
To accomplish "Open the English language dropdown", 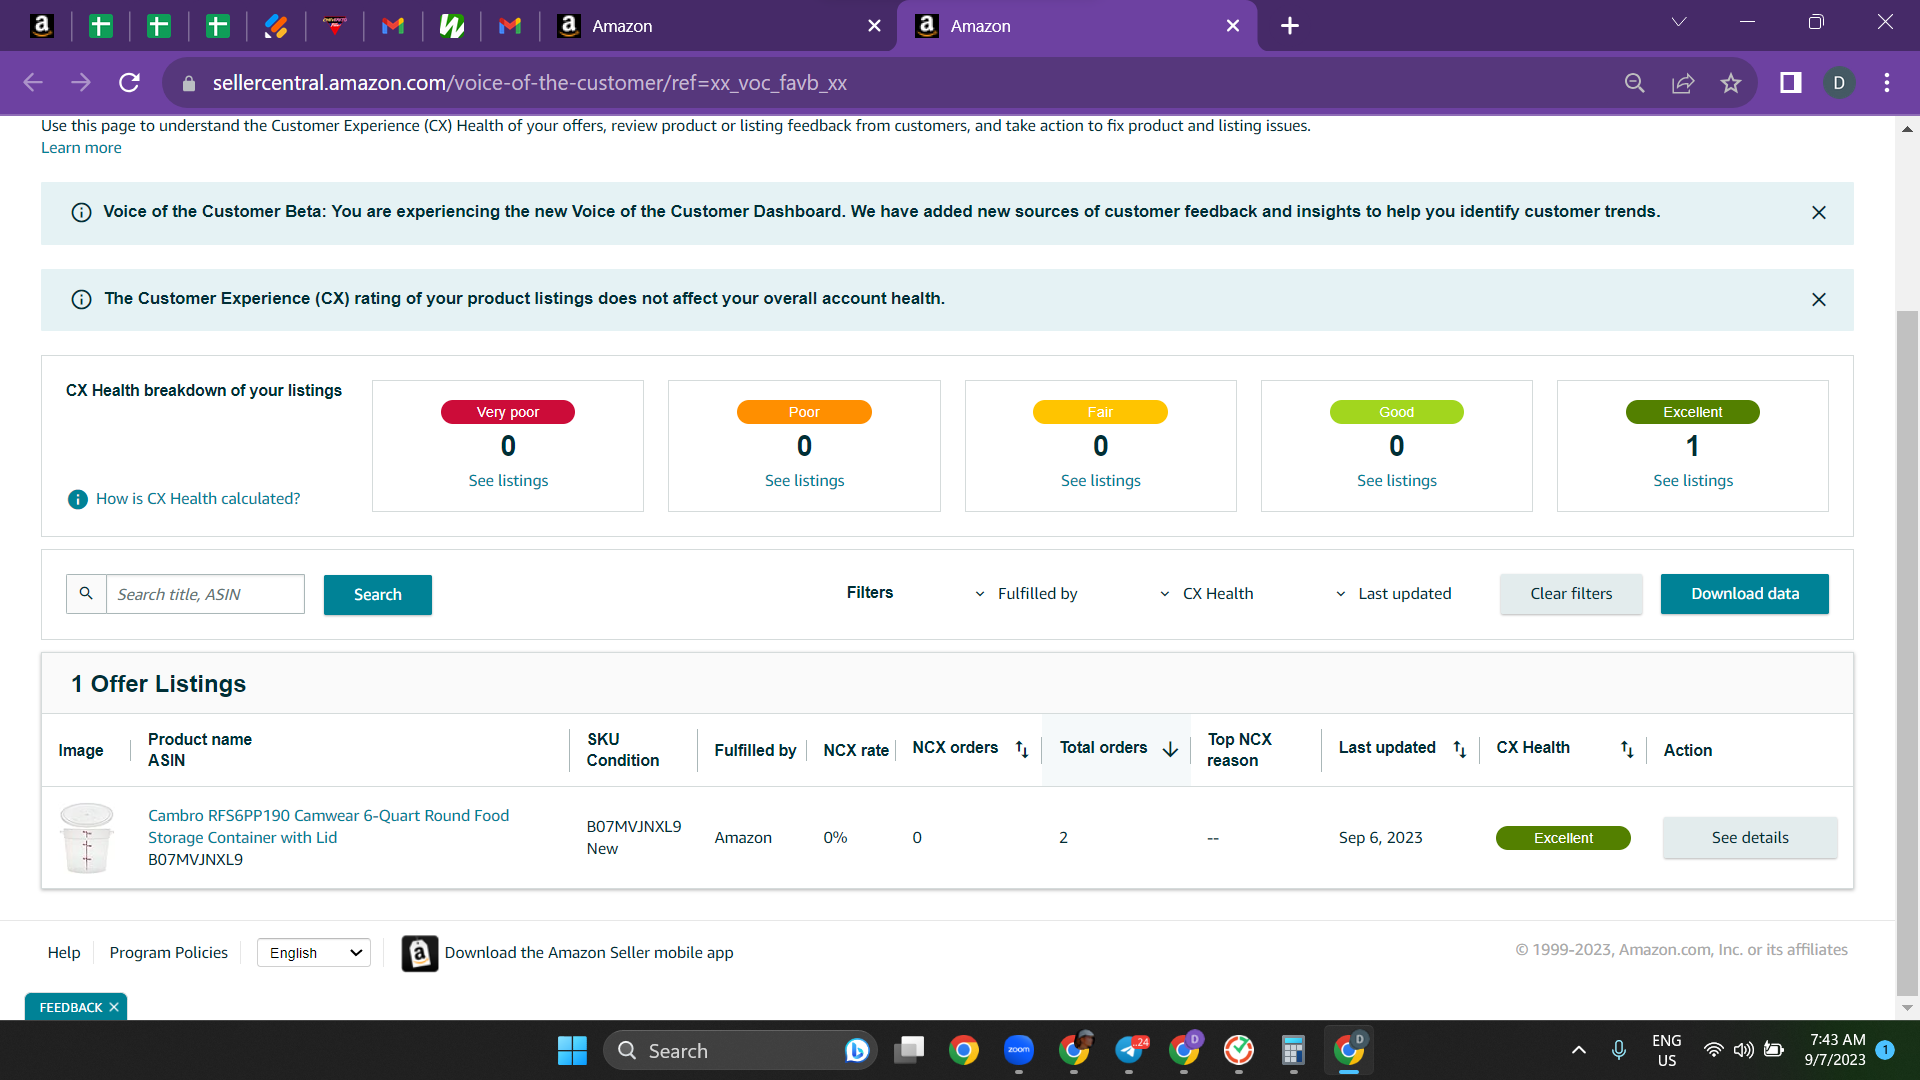I will (313, 953).
